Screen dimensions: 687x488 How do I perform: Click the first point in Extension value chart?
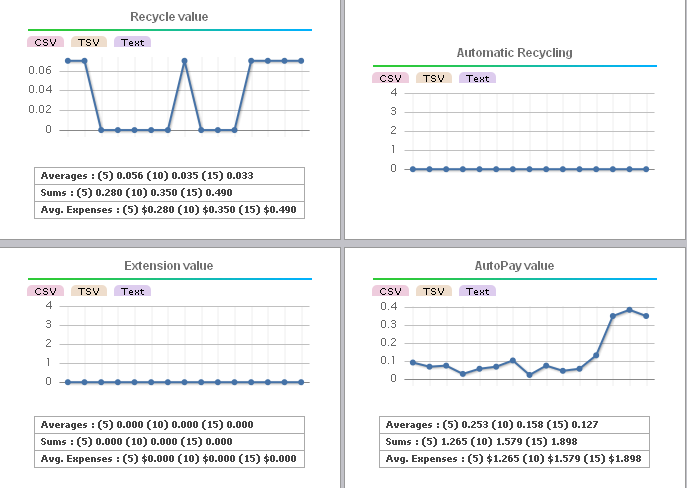(x=68, y=382)
